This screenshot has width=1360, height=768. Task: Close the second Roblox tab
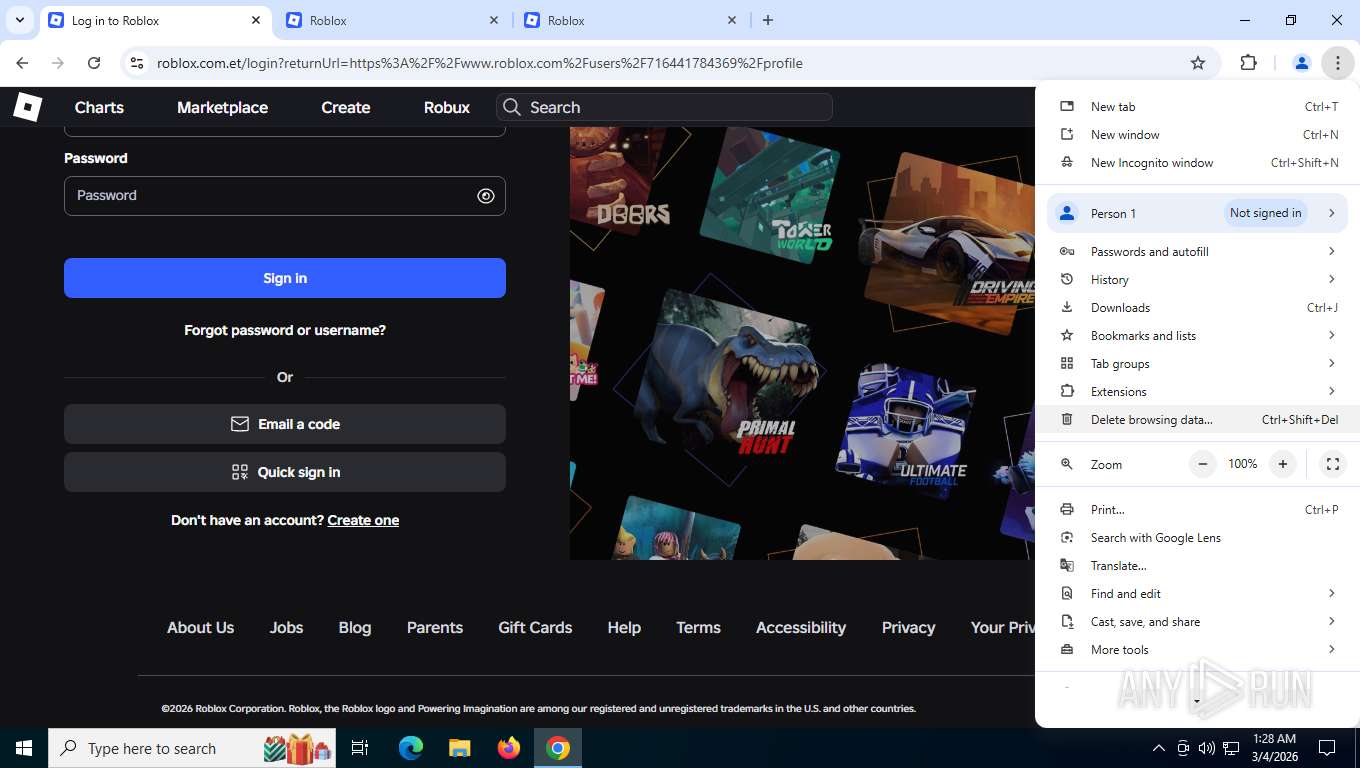point(494,20)
